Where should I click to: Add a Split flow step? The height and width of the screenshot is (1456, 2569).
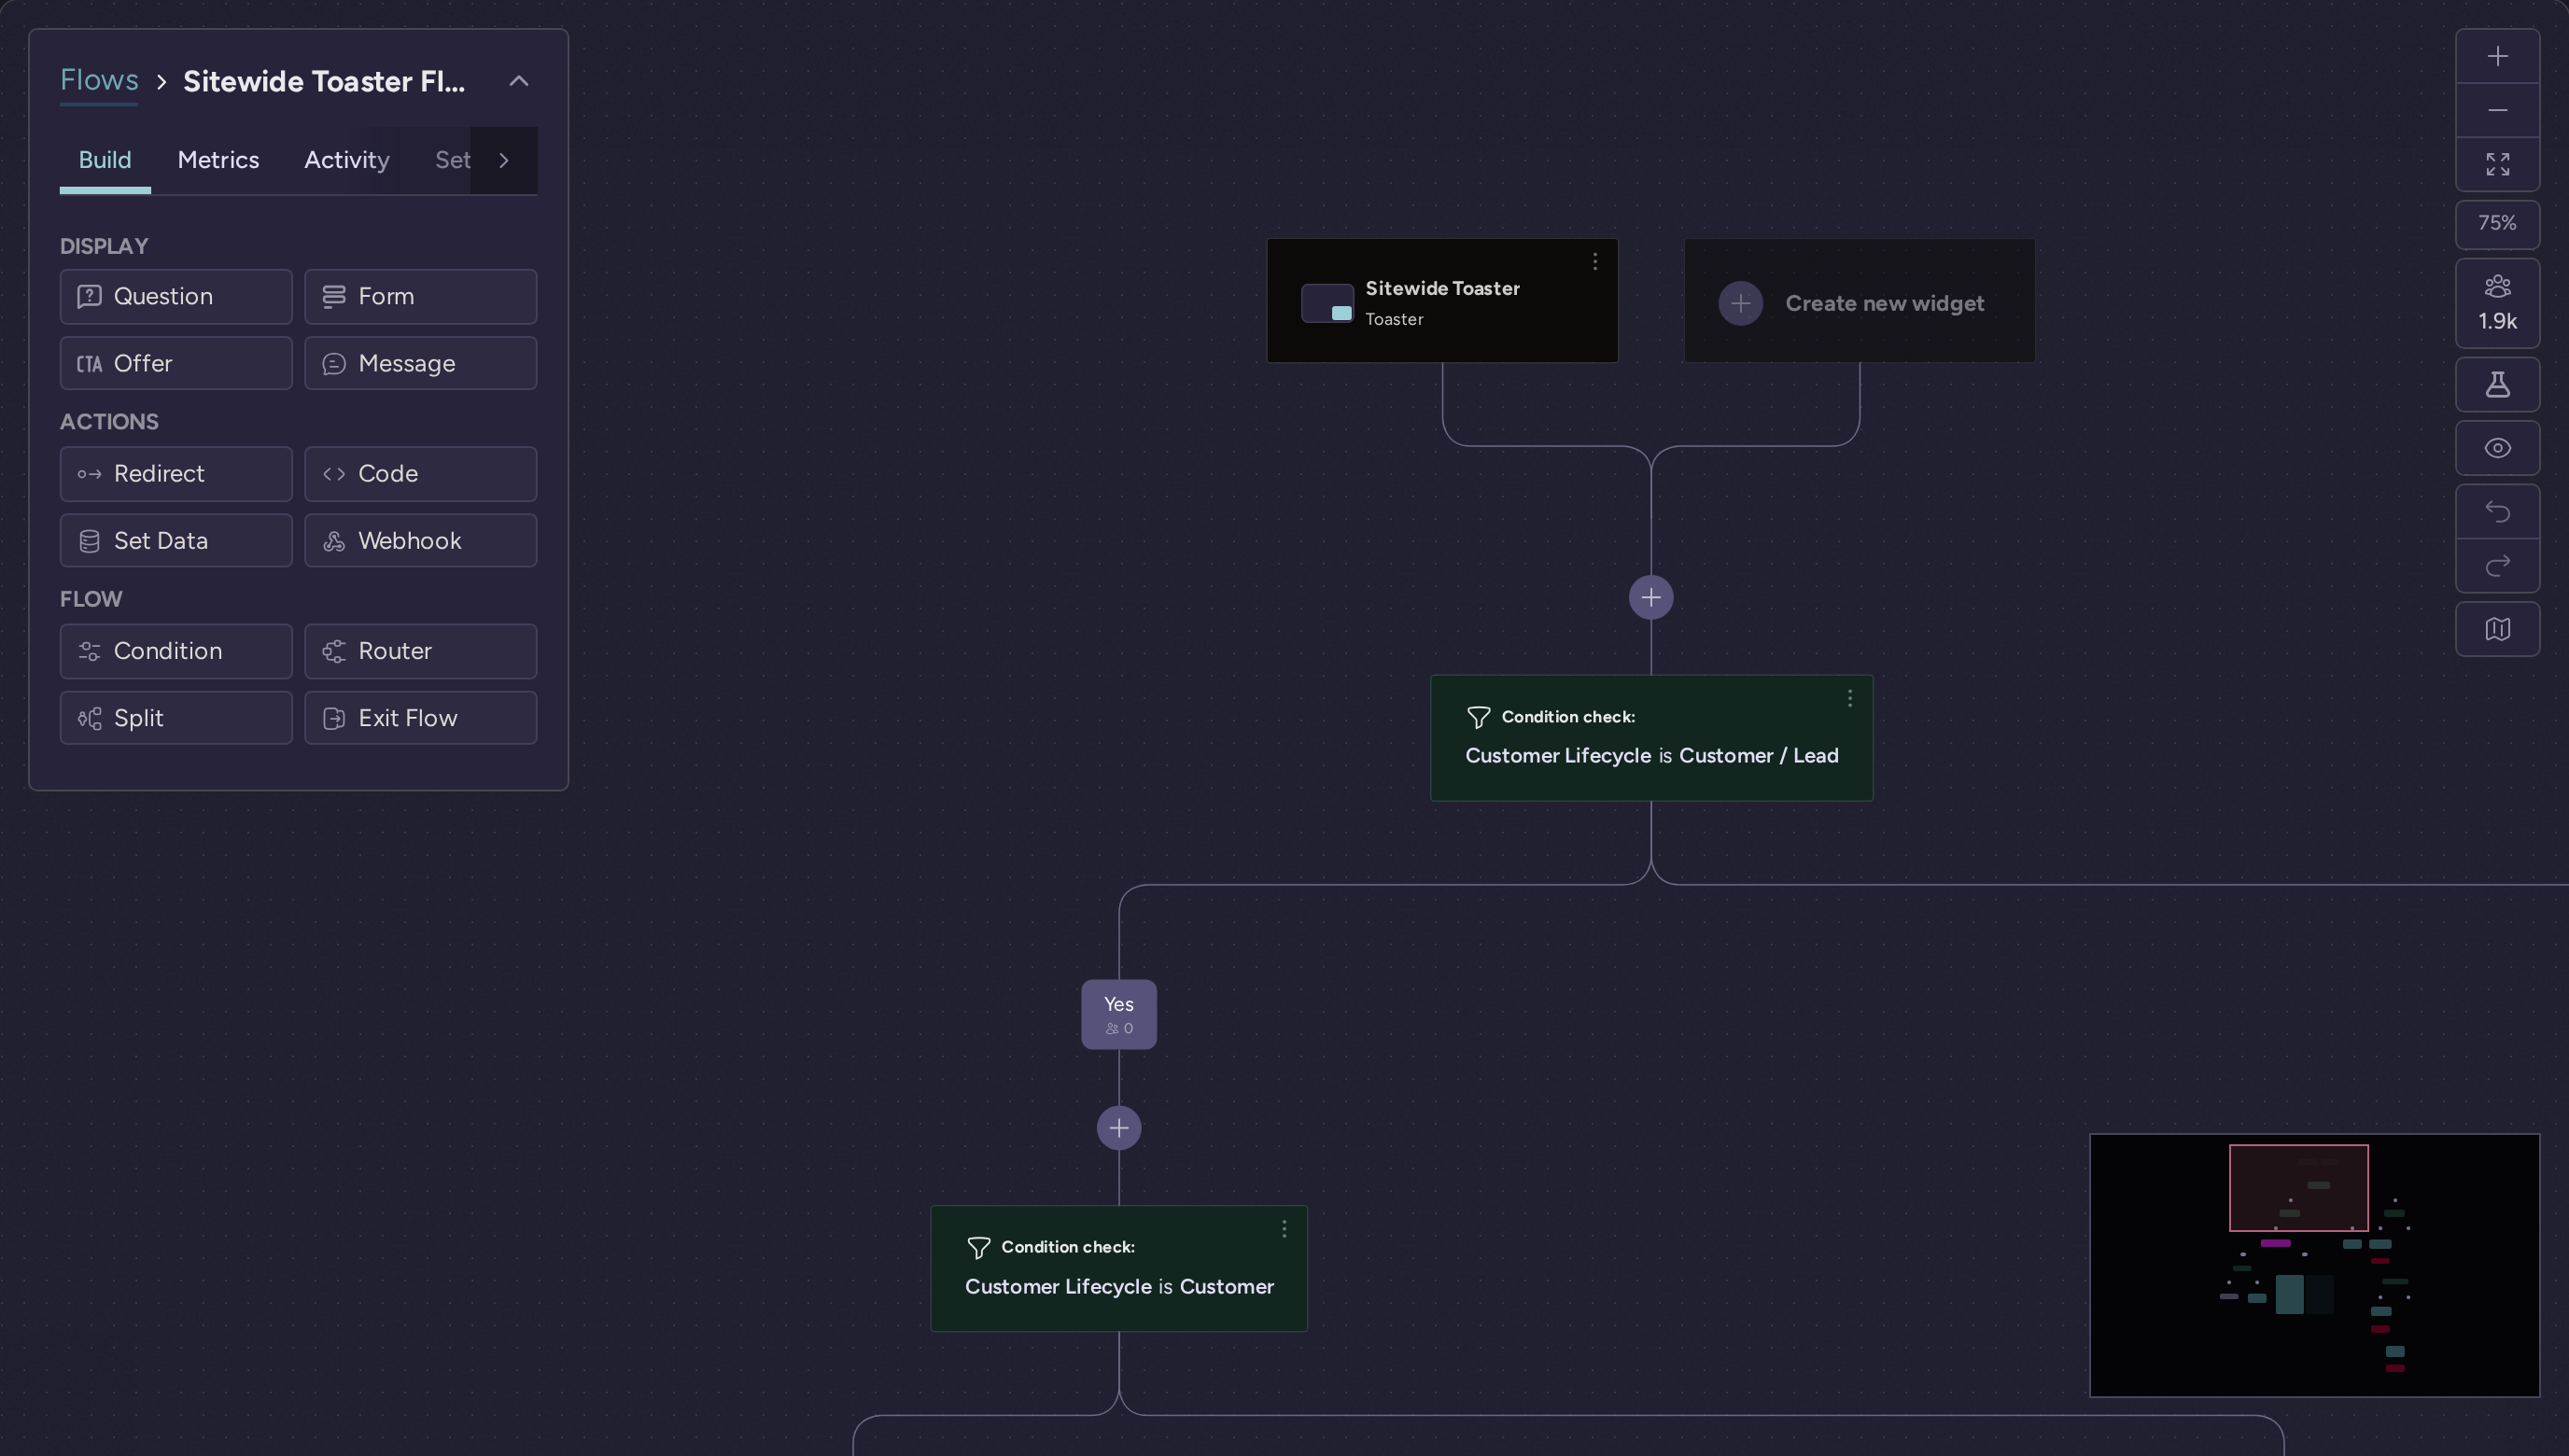coord(176,718)
